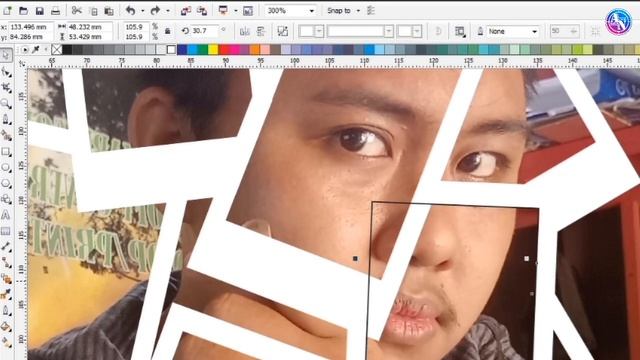This screenshot has height=360, width=640.
Task: Pick the yellow palette swatch
Action: click(213, 50)
